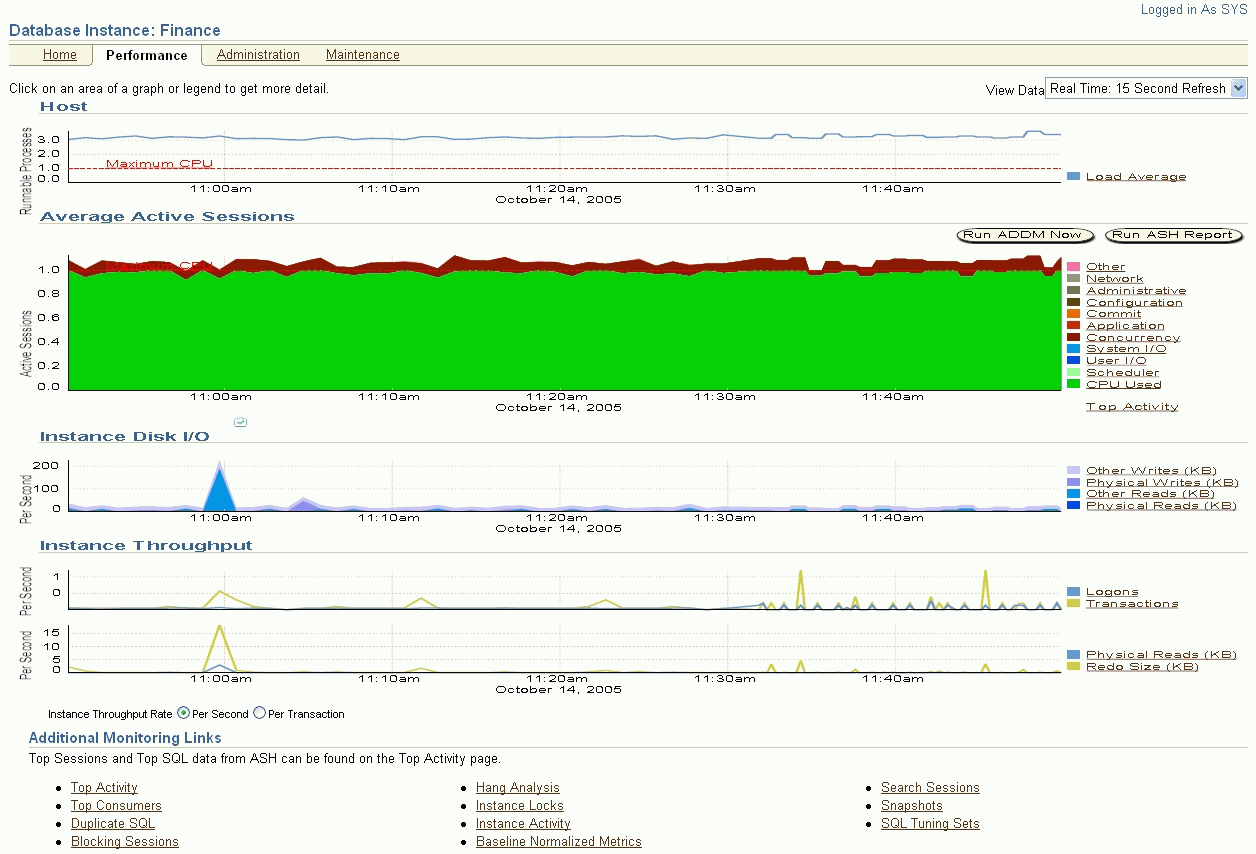The height and width of the screenshot is (854, 1256).
Task: Select the Per Second radio button
Action: point(184,713)
